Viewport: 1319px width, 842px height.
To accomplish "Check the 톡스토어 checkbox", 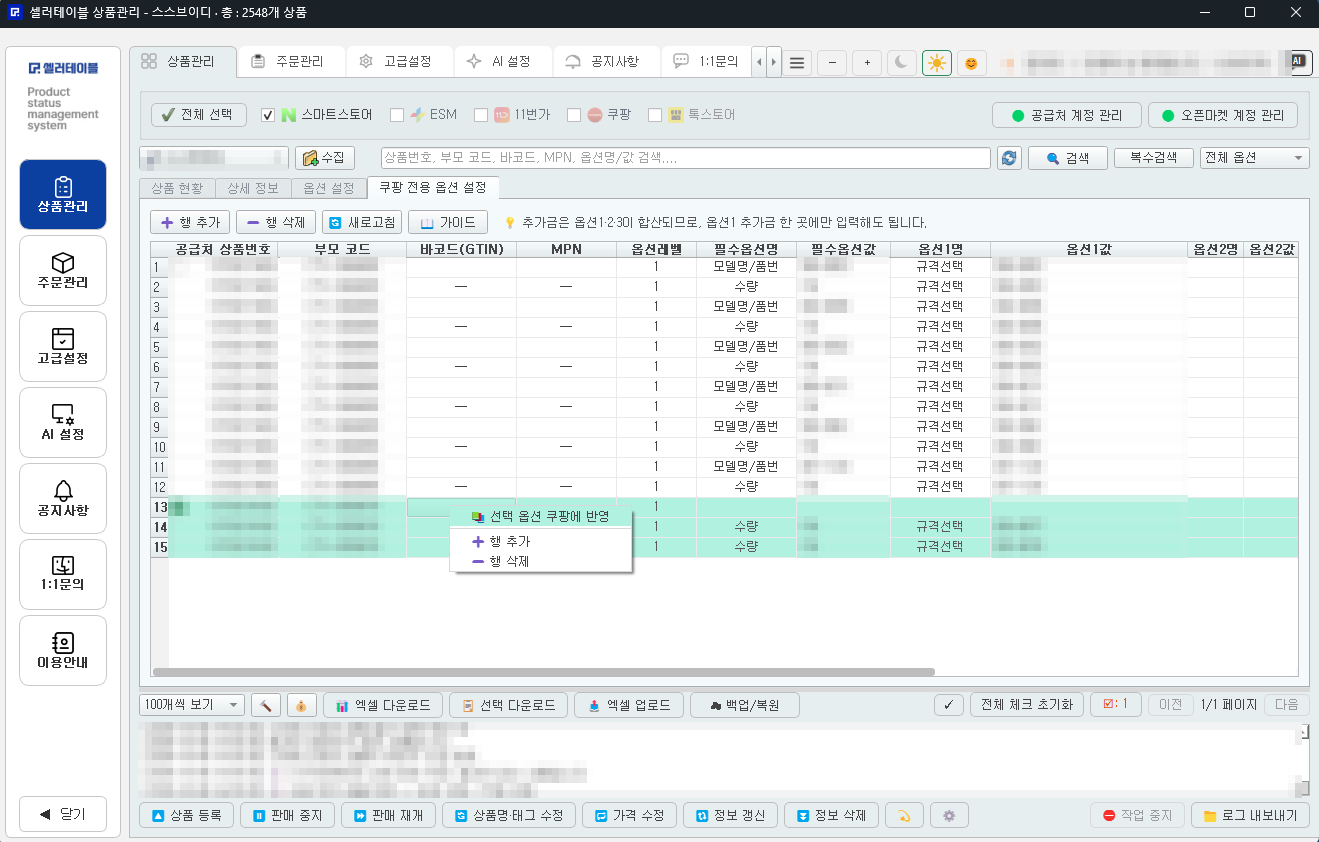I will tap(655, 115).
